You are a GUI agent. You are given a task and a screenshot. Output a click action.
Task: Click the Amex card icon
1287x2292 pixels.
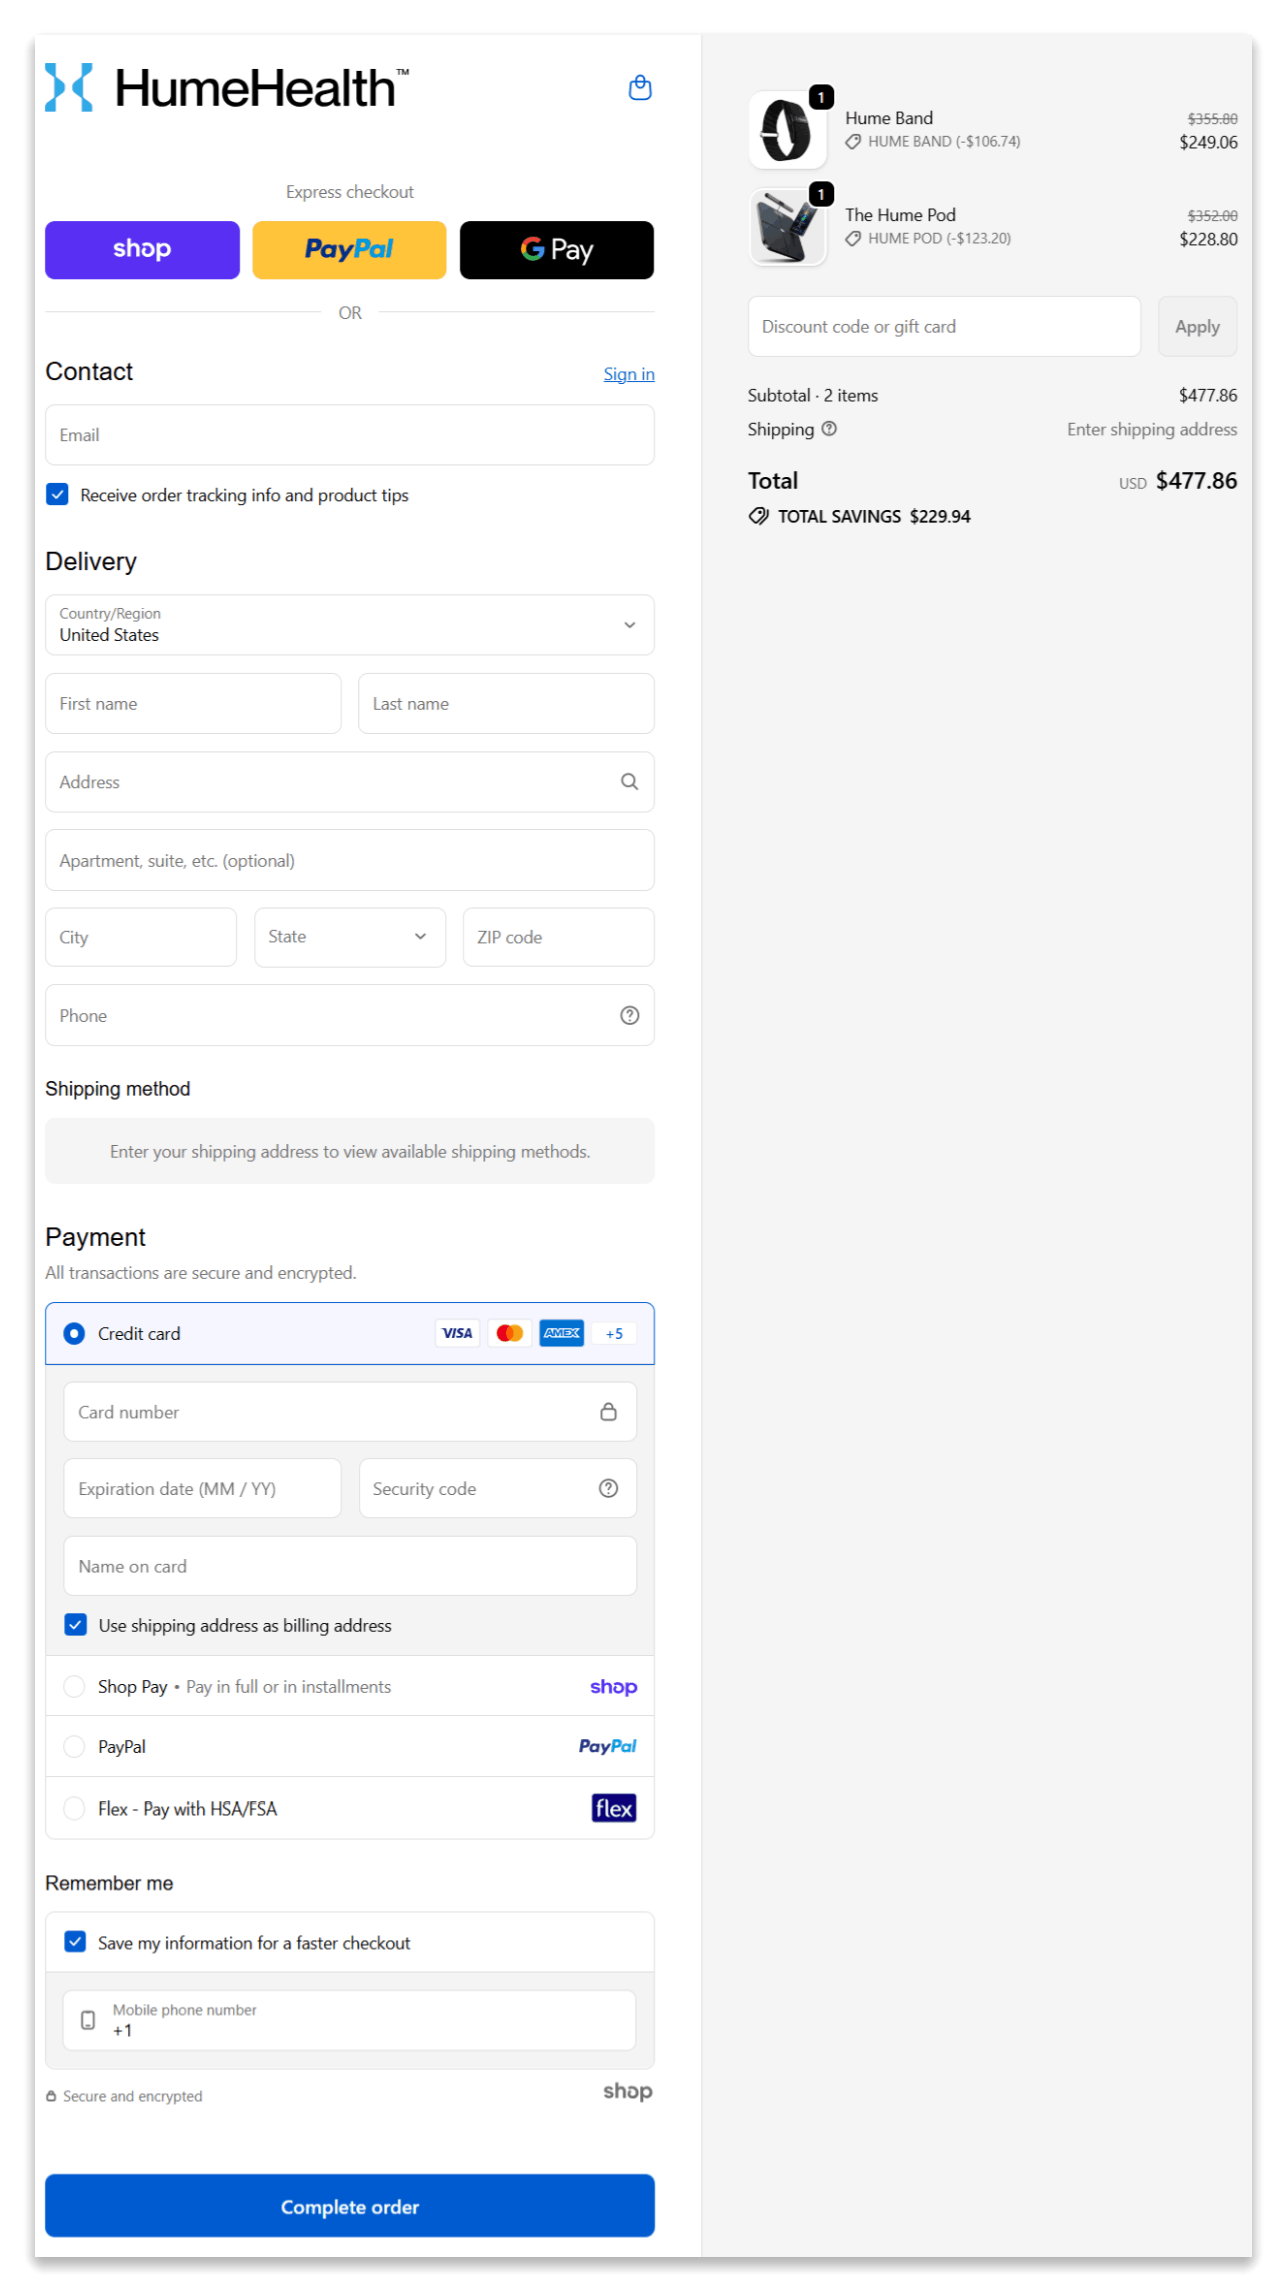pyautogui.click(x=562, y=1333)
